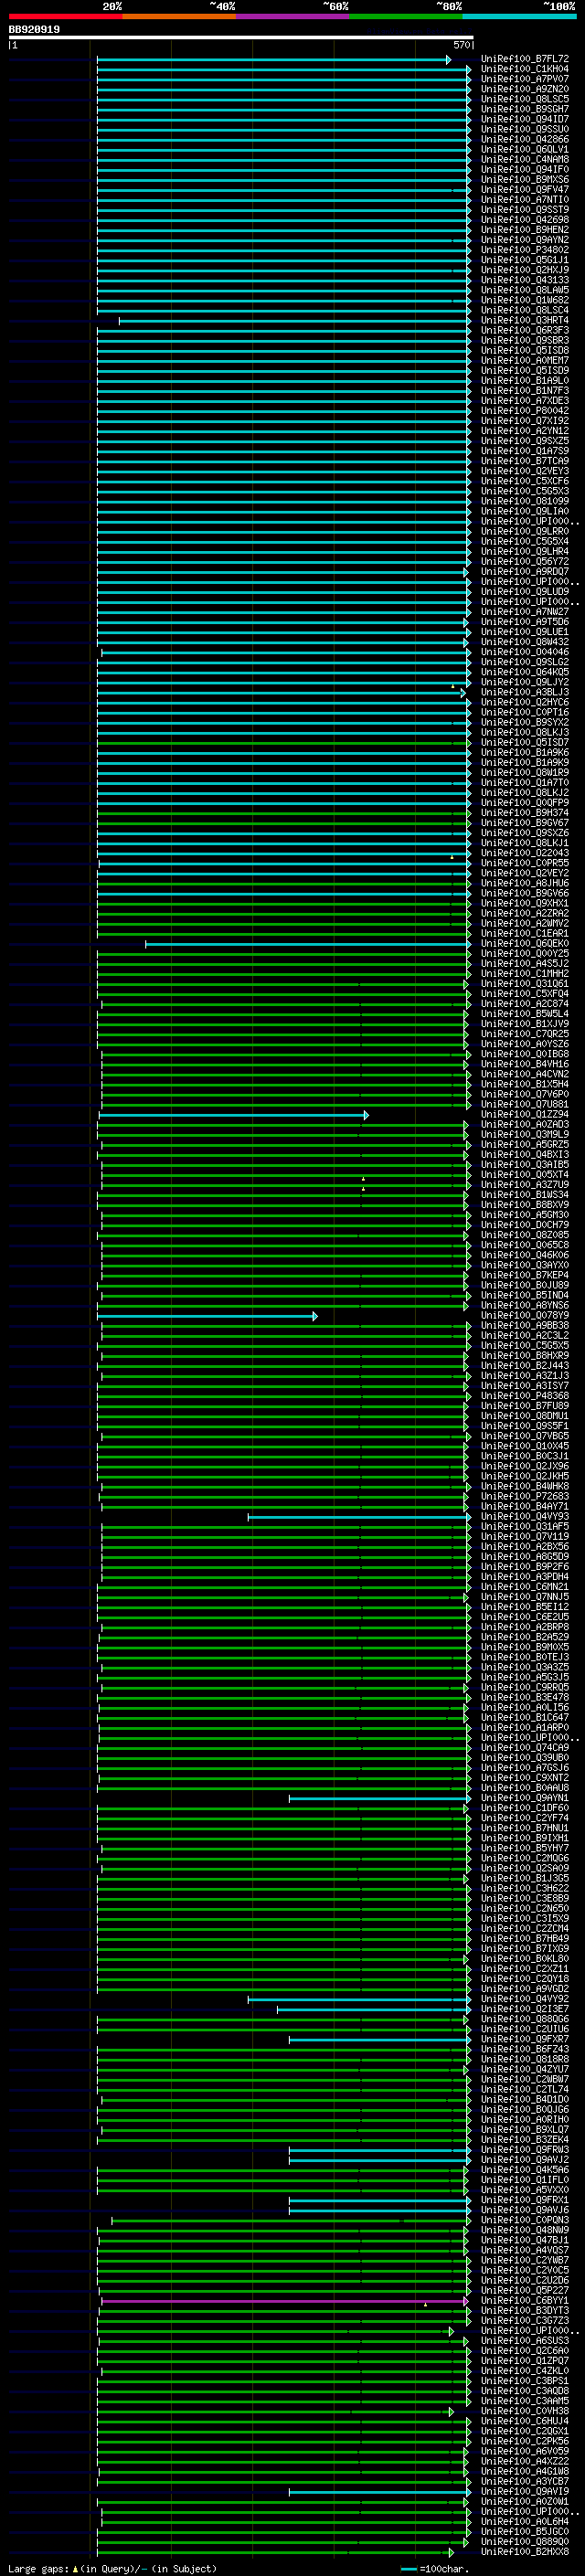Image resolution: width=585 pixels, height=2576 pixels.
Task: Select the UniRef100_Q9SST9 label
Action: pyautogui.click(x=525, y=210)
